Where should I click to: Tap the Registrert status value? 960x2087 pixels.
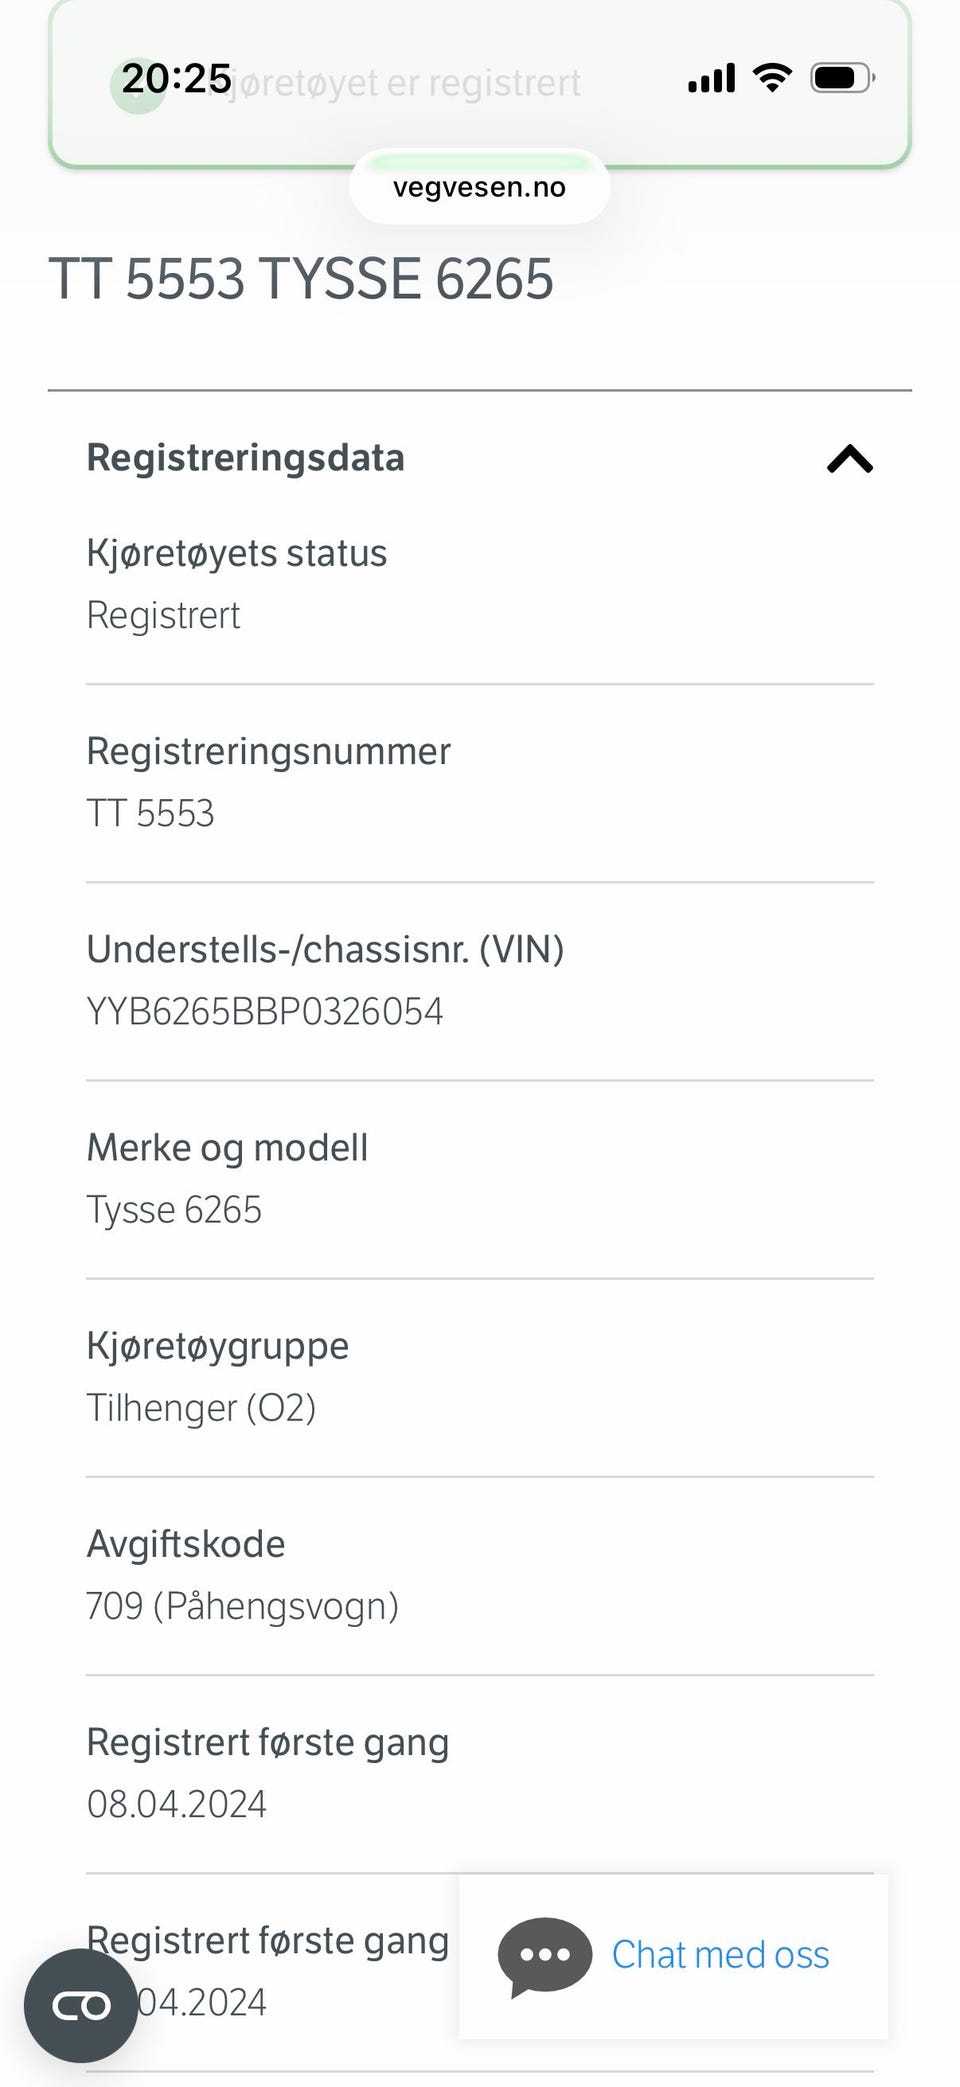point(163,615)
